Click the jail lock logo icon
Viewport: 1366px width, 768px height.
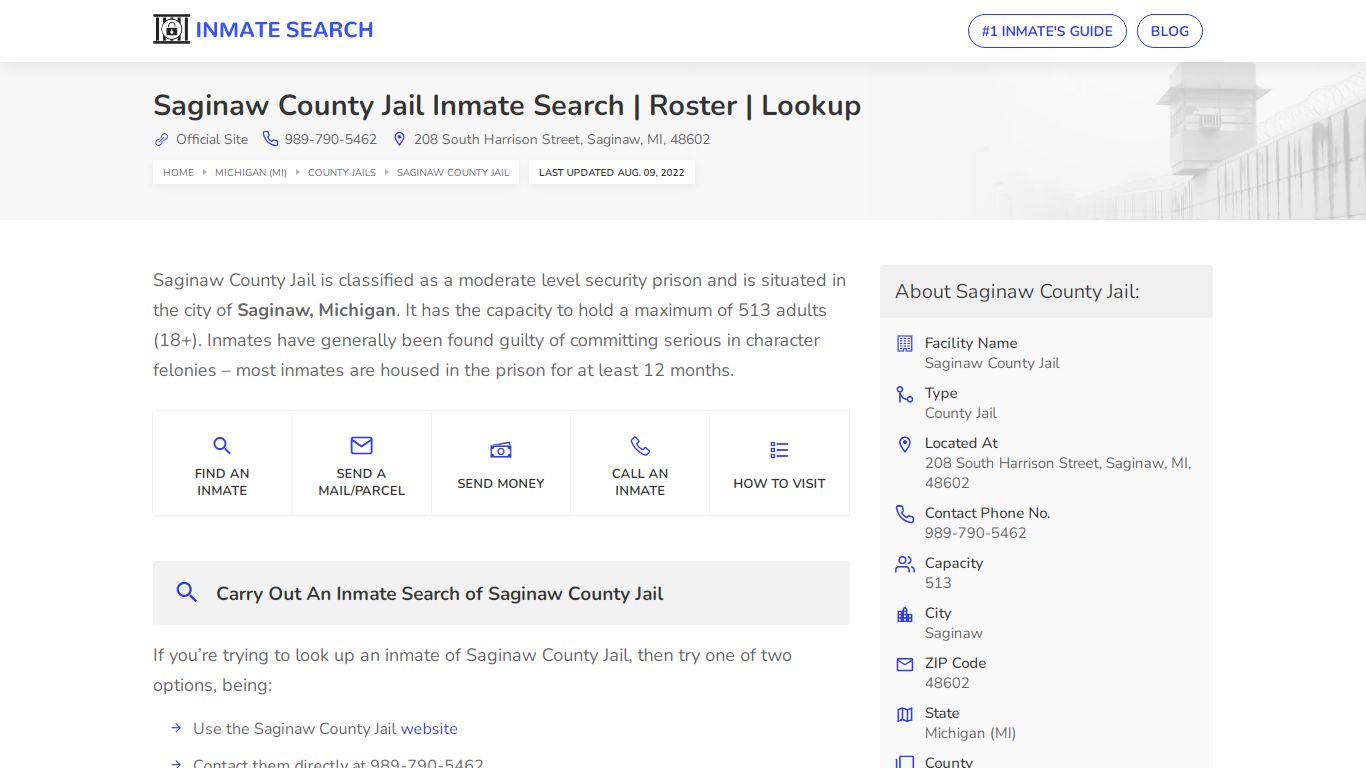click(x=171, y=29)
